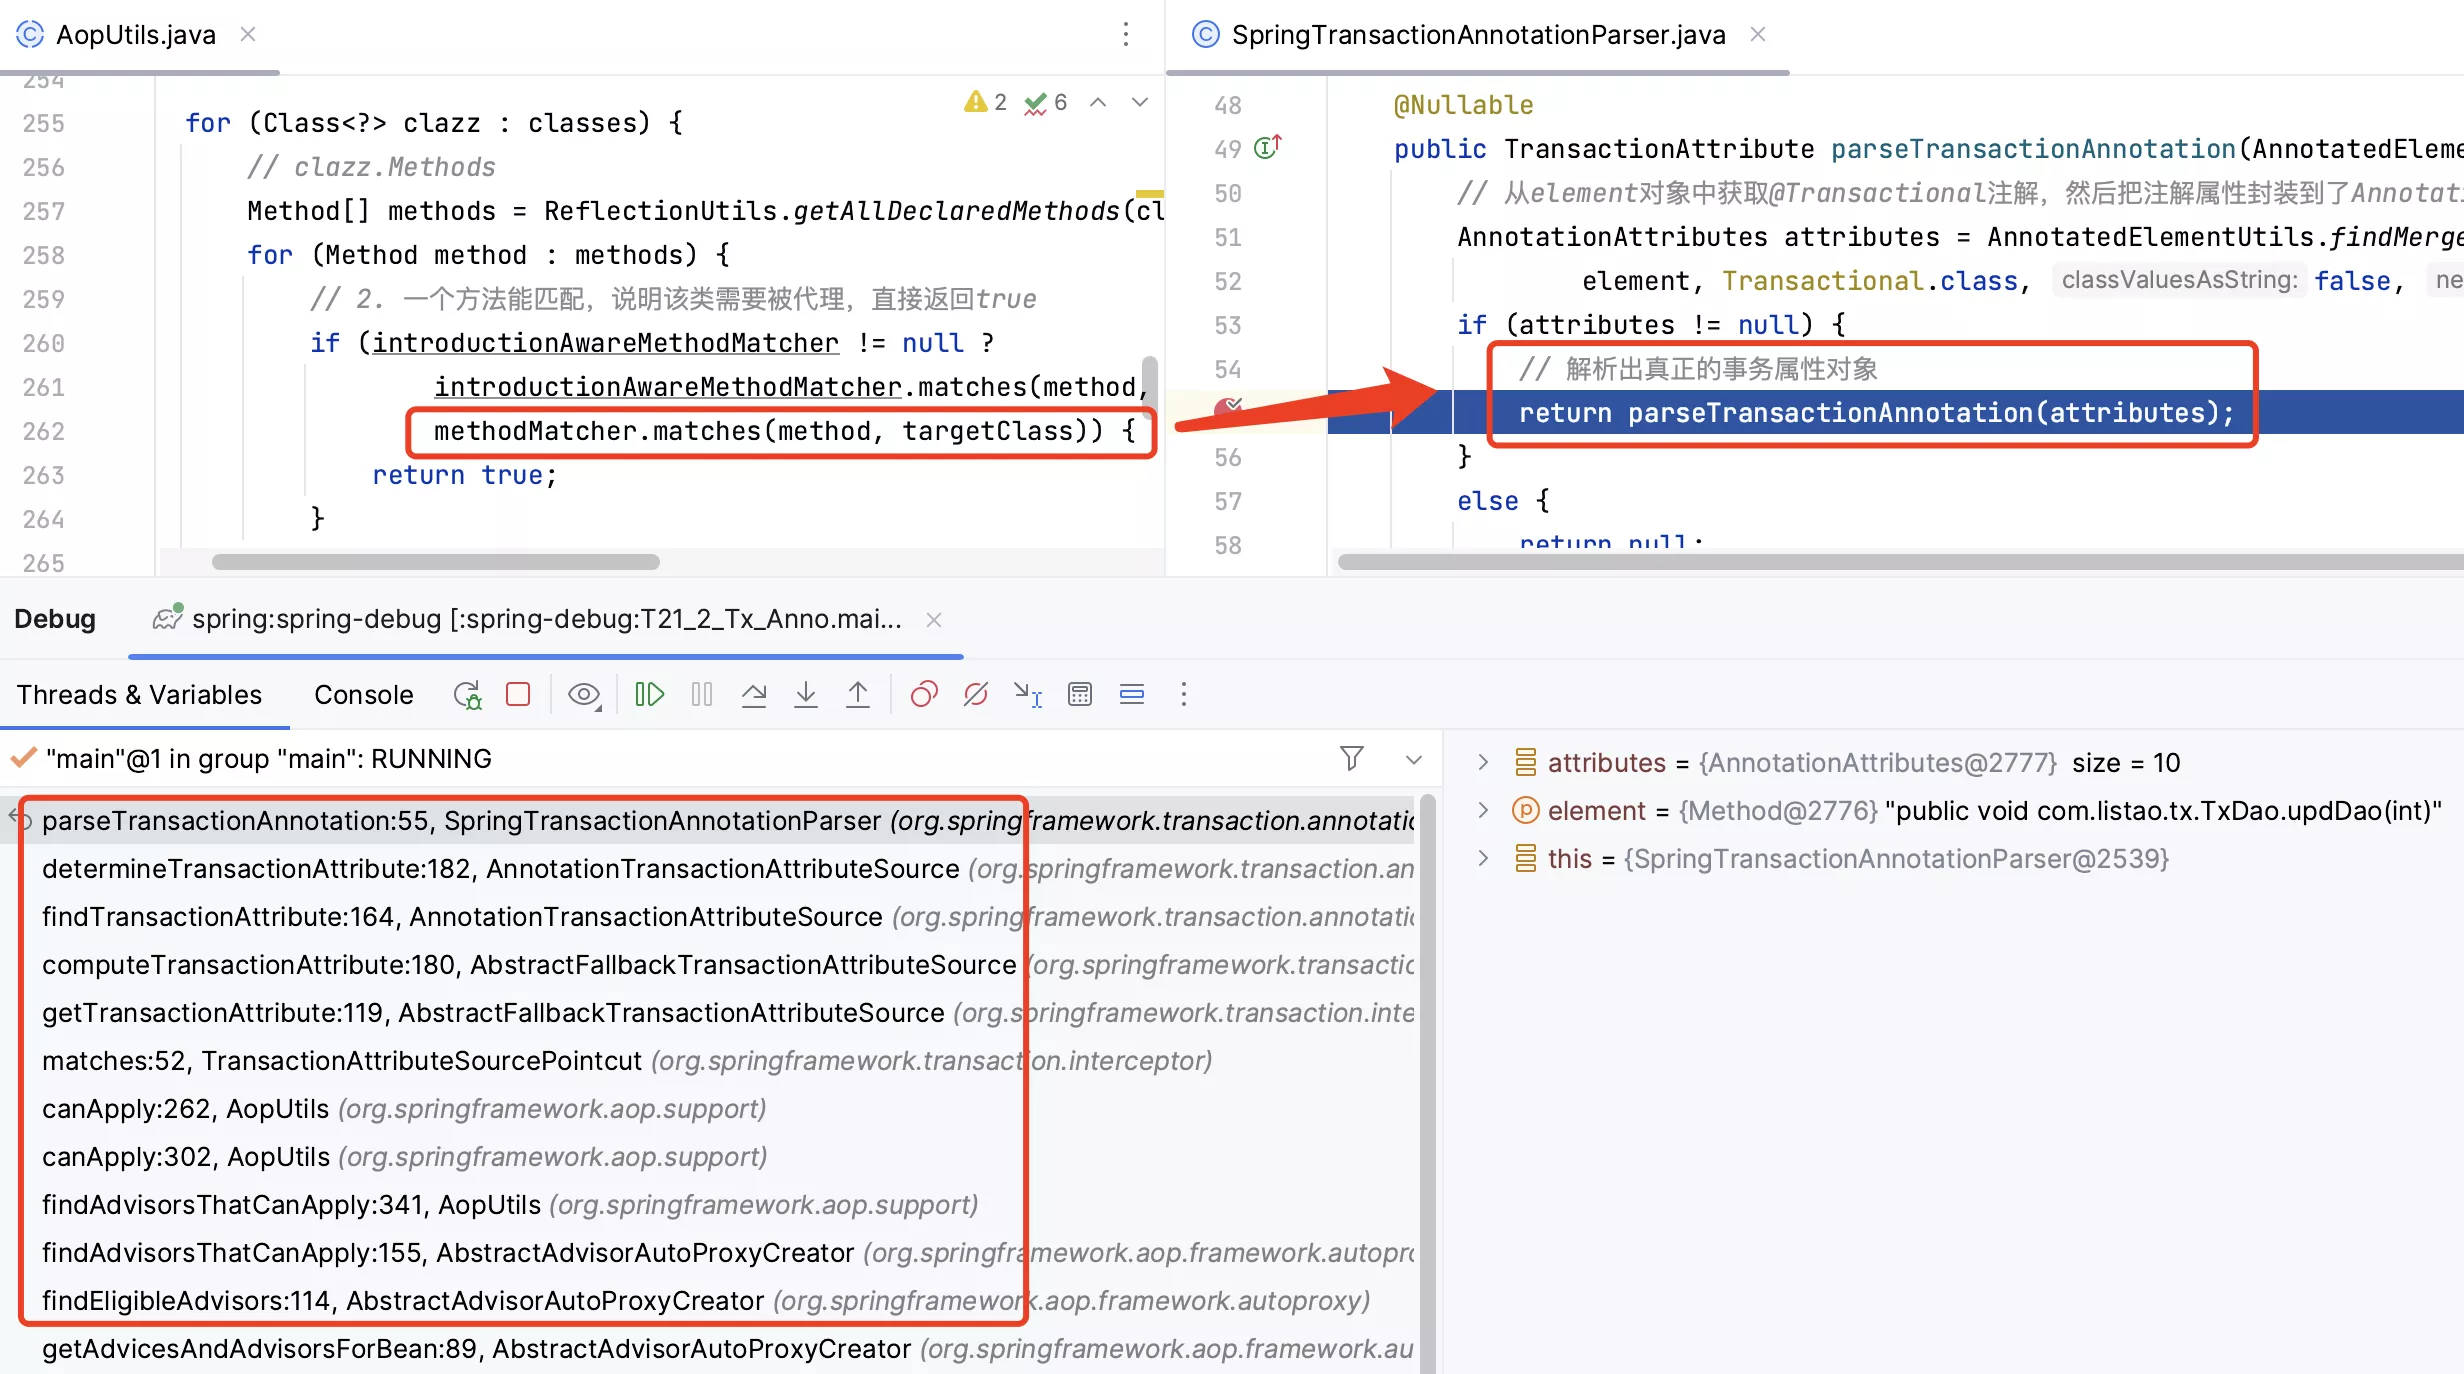Image resolution: width=2464 pixels, height=1374 pixels.
Task: Switch to the Threads & Variables tab
Action: [139, 695]
